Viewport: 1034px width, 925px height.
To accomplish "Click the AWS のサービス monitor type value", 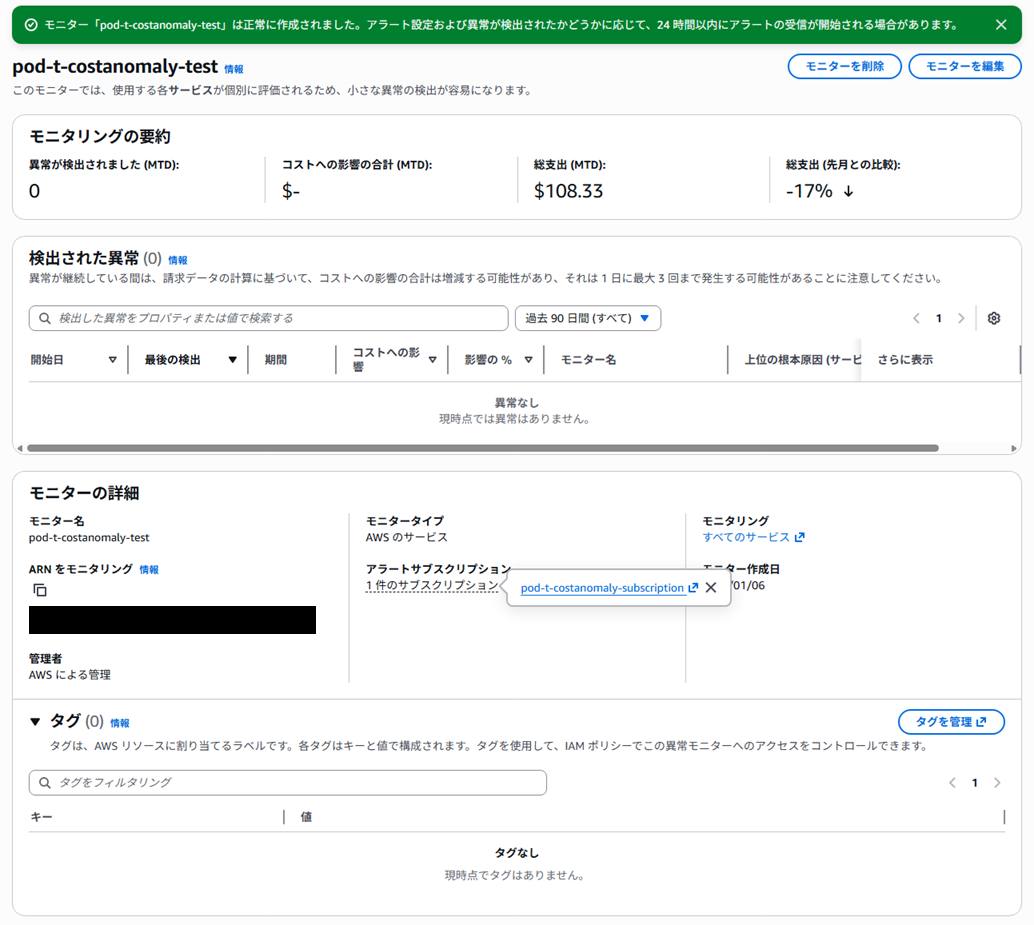I will pos(407,537).
